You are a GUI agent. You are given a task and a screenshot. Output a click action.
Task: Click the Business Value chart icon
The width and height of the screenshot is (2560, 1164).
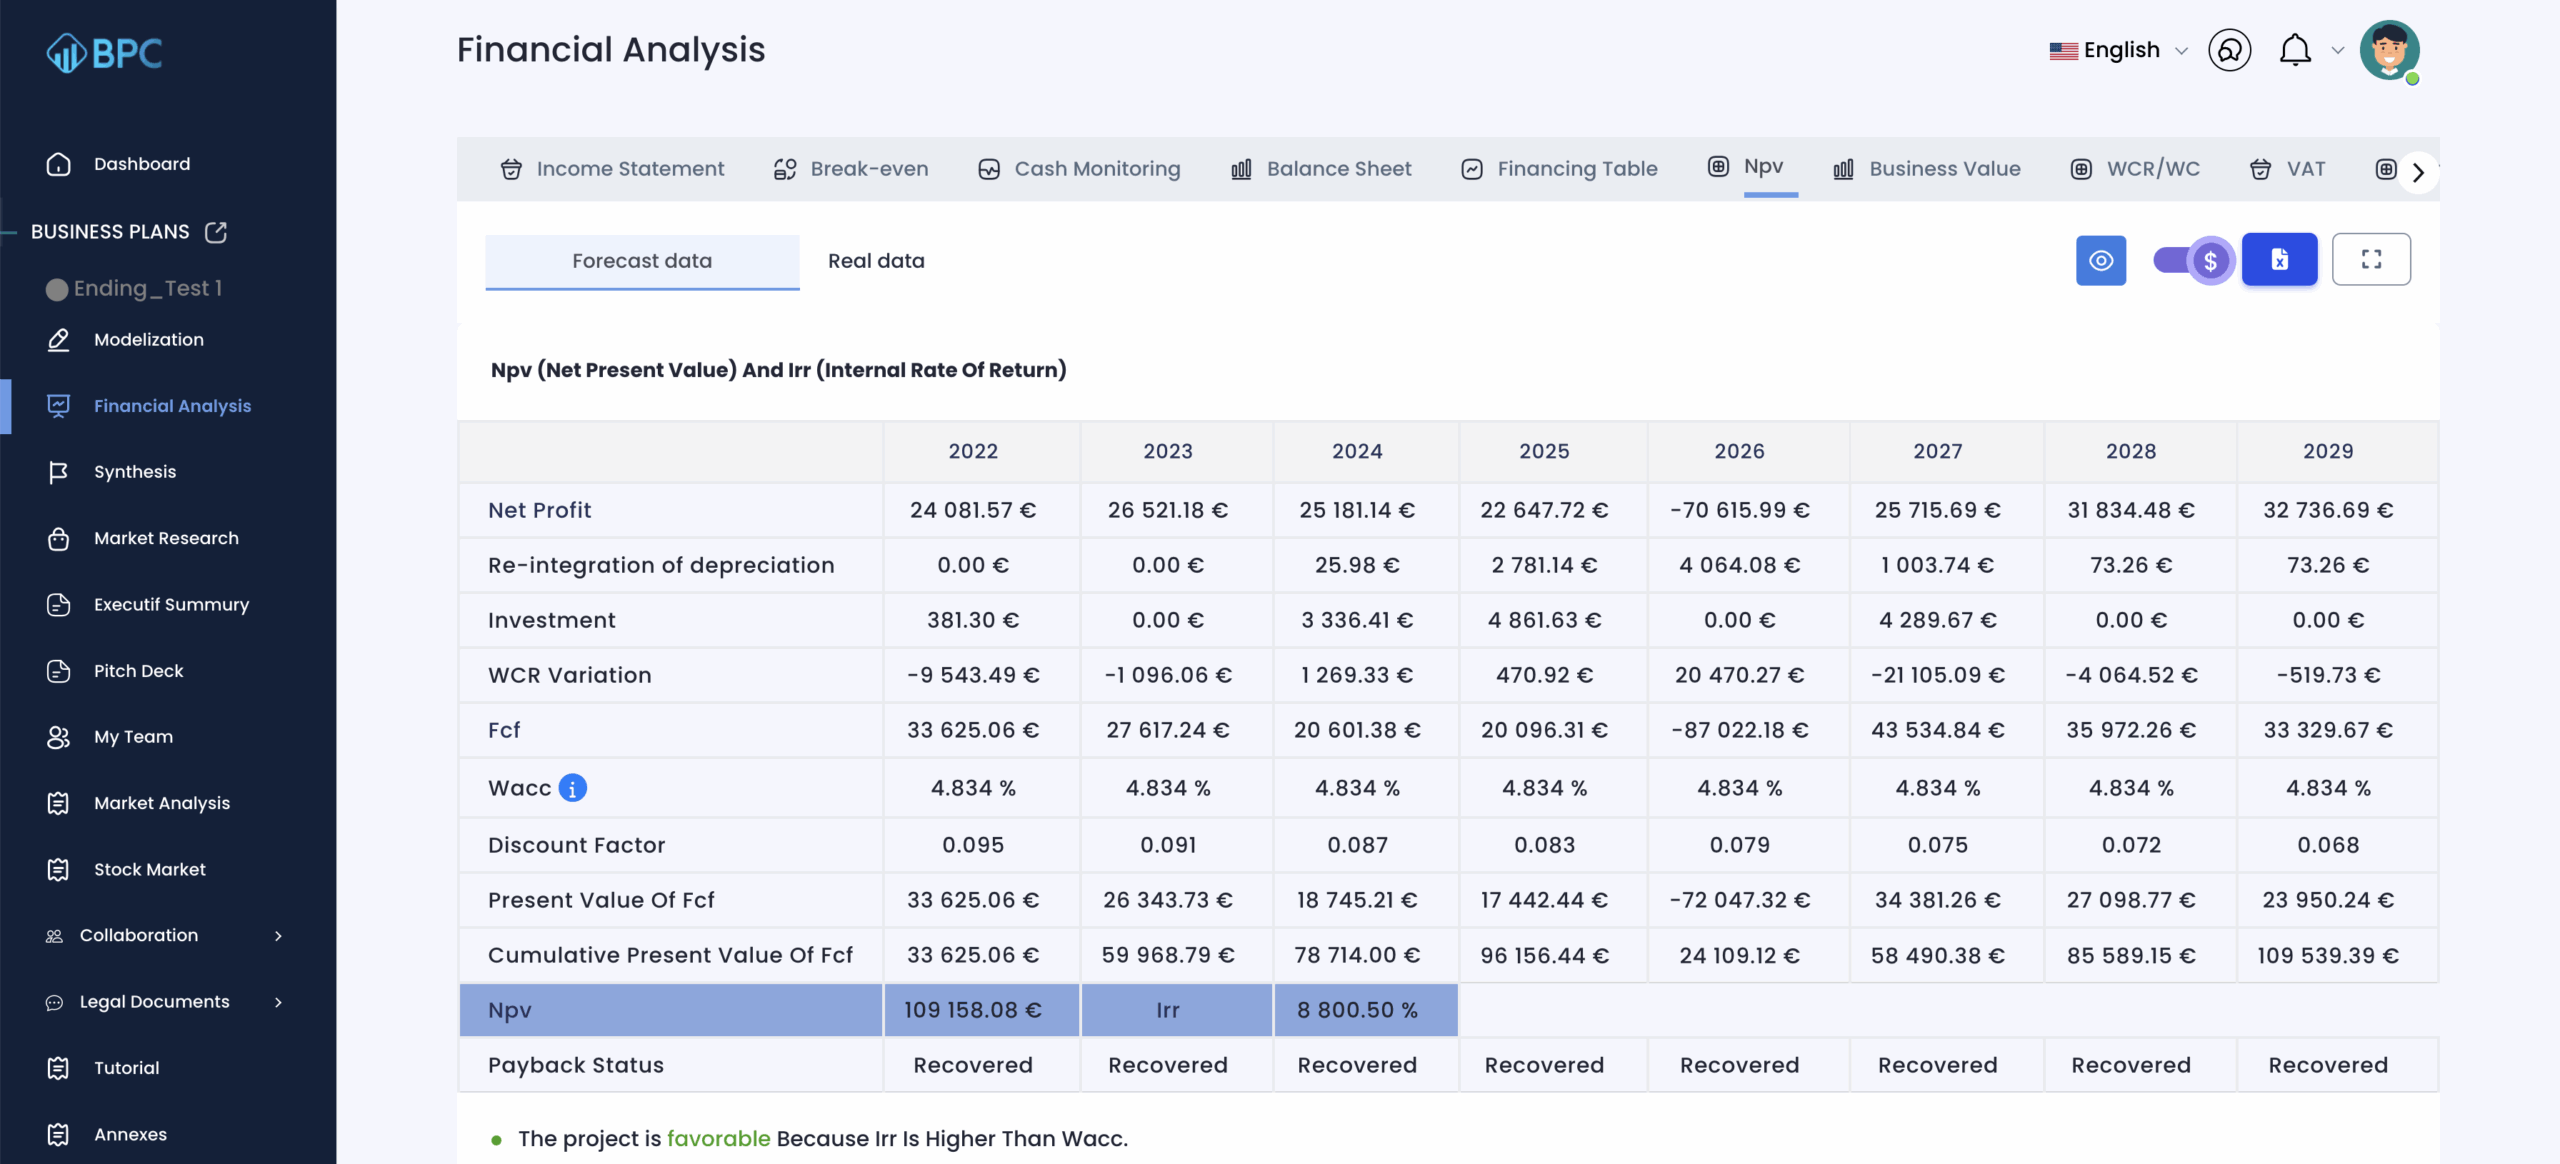[1844, 169]
